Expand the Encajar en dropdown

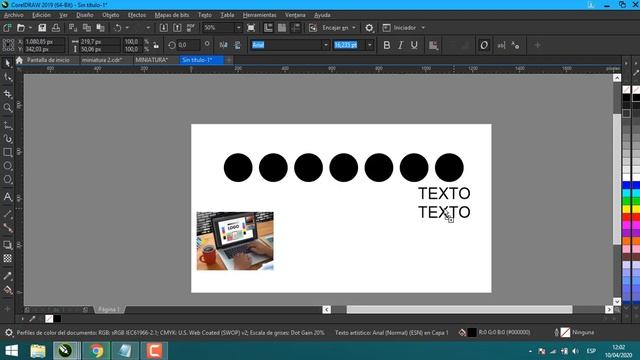(354, 28)
